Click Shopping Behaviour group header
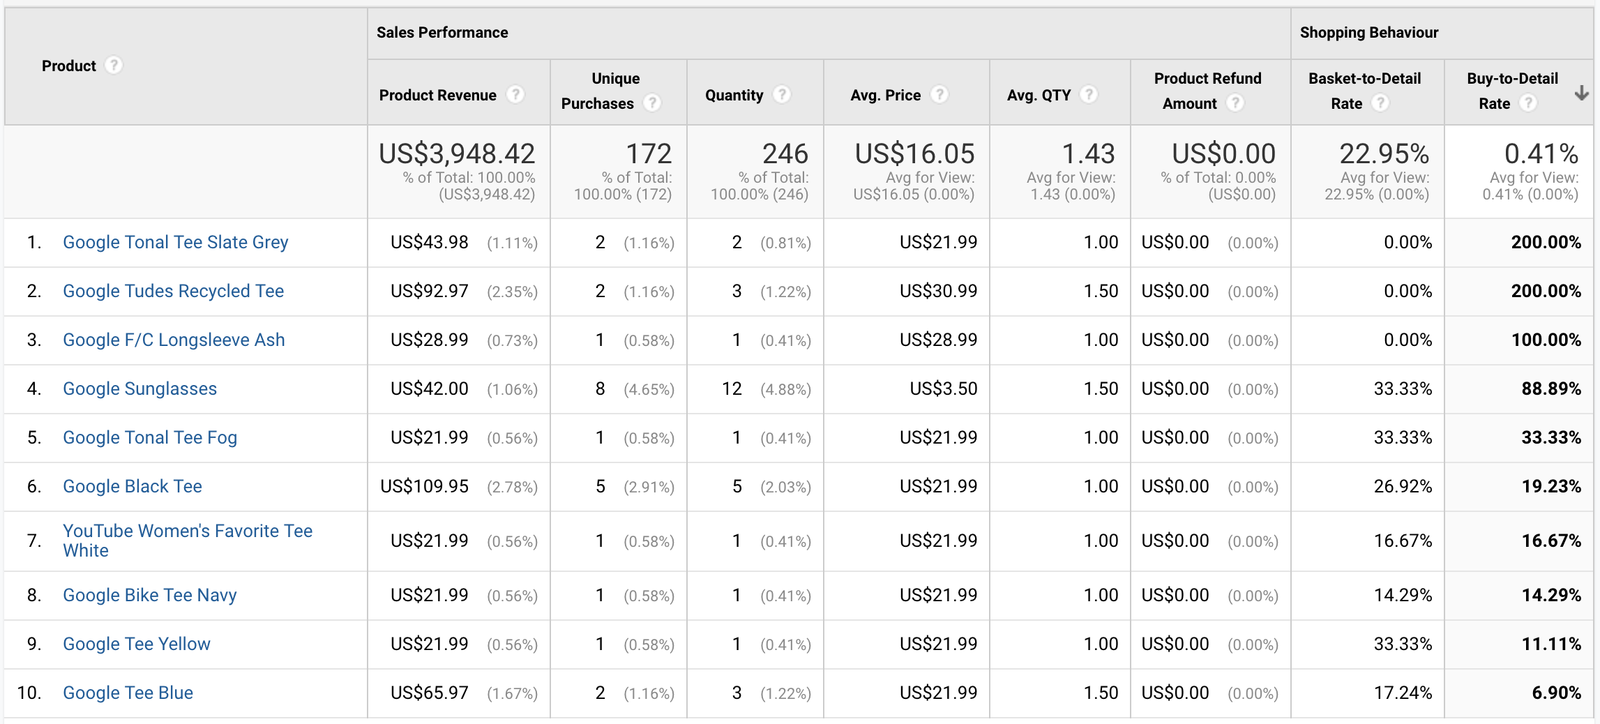This screenshot has width=1600, height=724. coord(1369,33)
